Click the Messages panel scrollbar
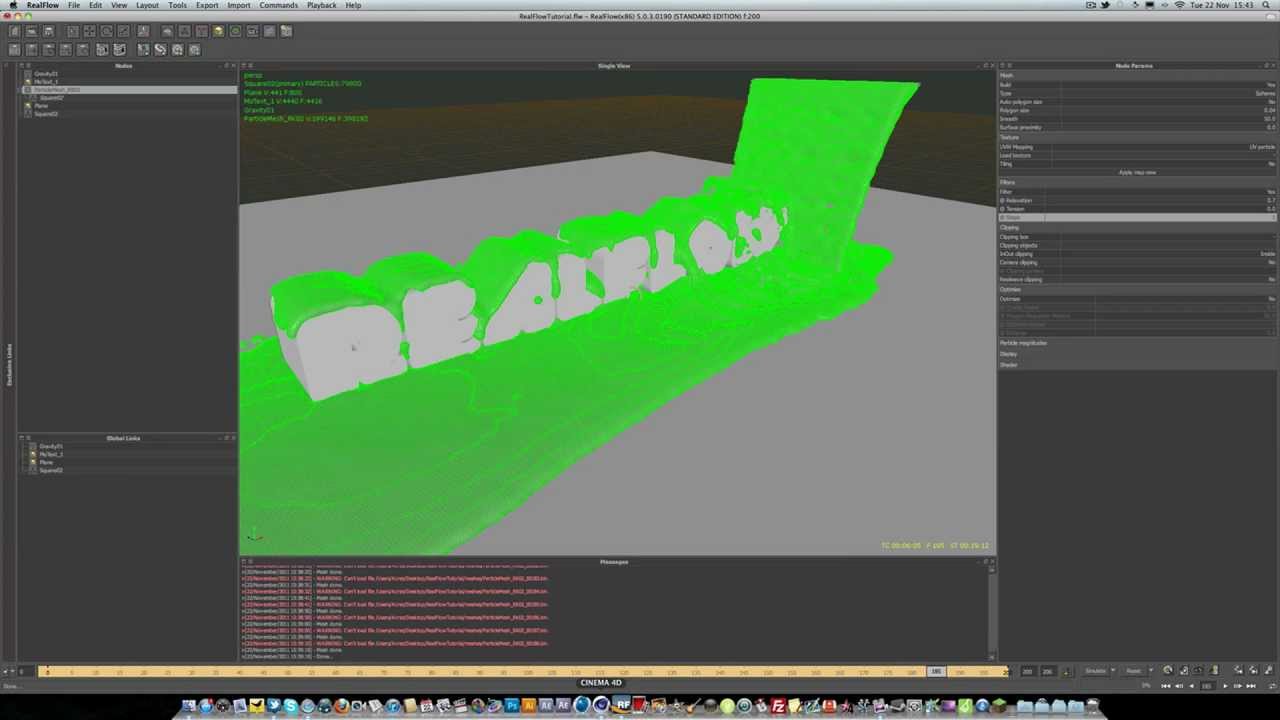1280x720 pixels. pyautogui.click(x=991, y=612)
